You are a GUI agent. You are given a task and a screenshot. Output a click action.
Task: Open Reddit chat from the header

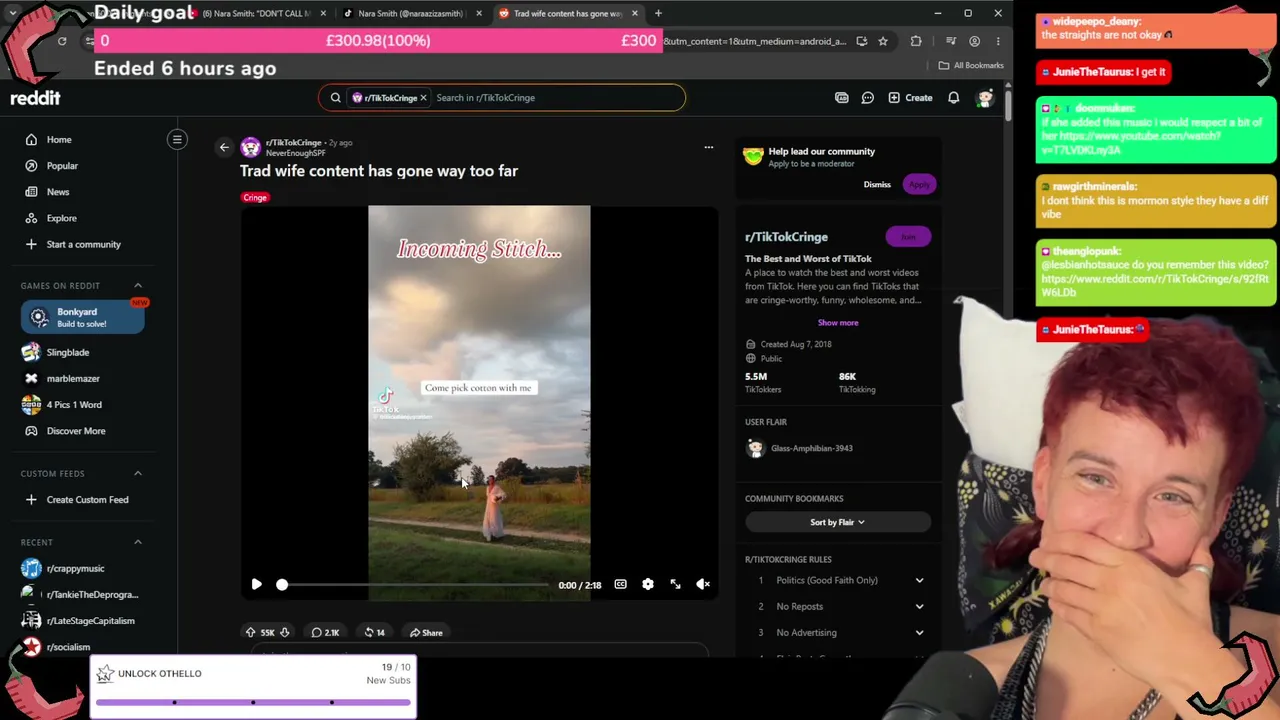point(868,98)
